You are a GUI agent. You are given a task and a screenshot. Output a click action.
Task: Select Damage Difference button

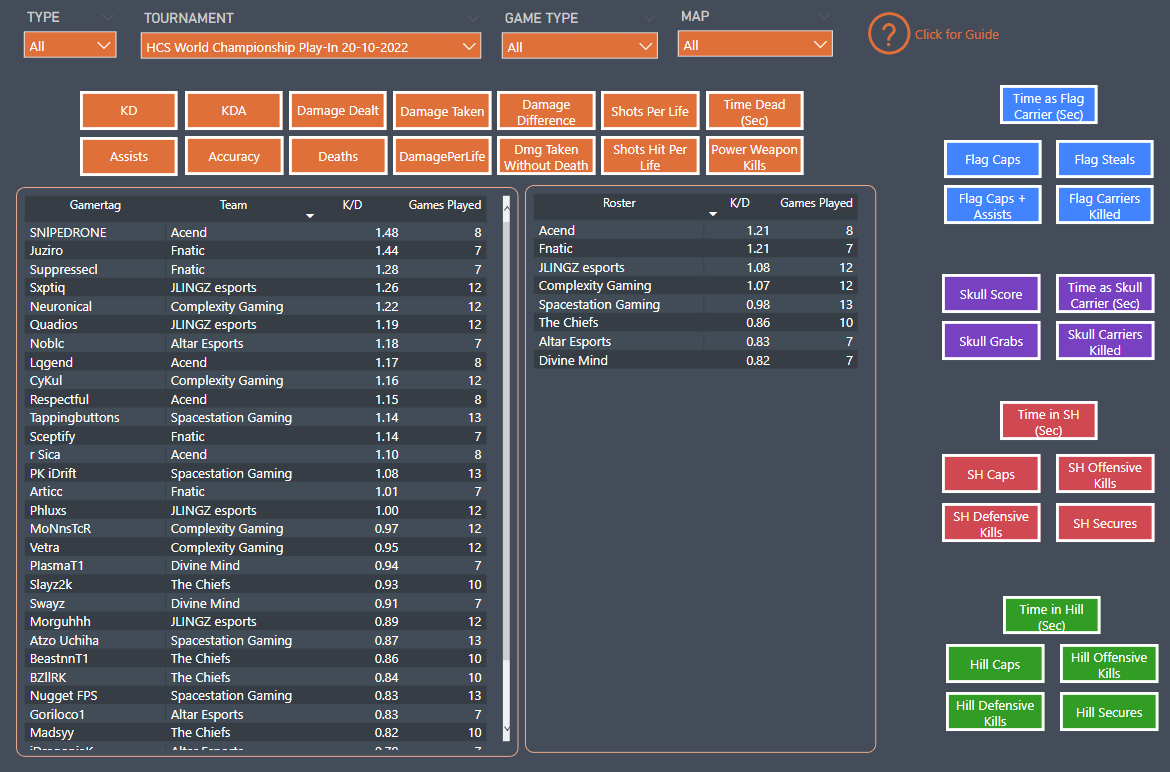(546, 110)
